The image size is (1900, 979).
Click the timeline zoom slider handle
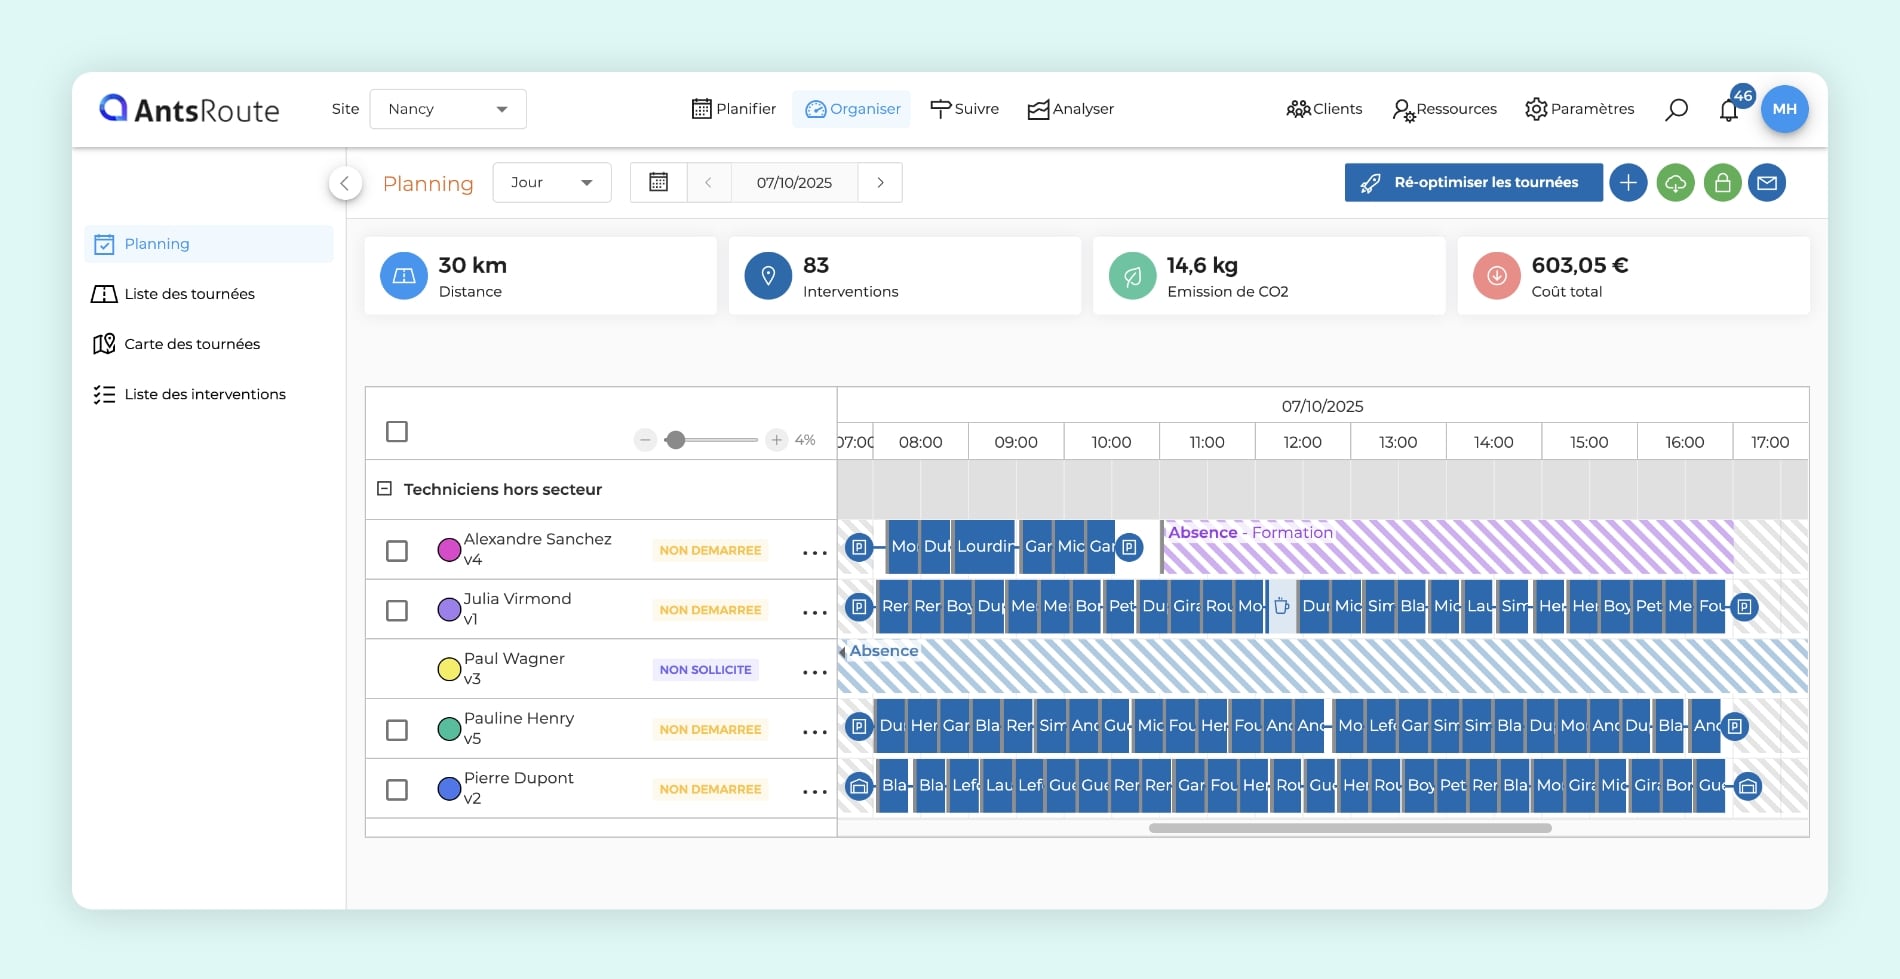(x=676, y=440)
